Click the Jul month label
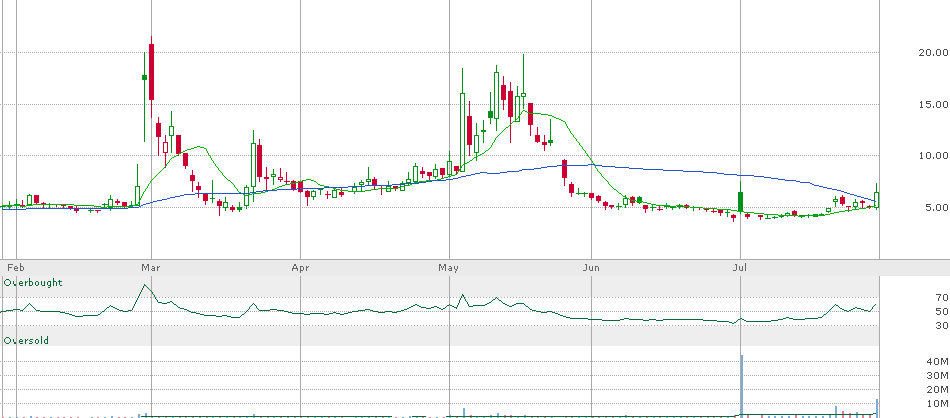 pyautogui.click(x=739, y=268)
